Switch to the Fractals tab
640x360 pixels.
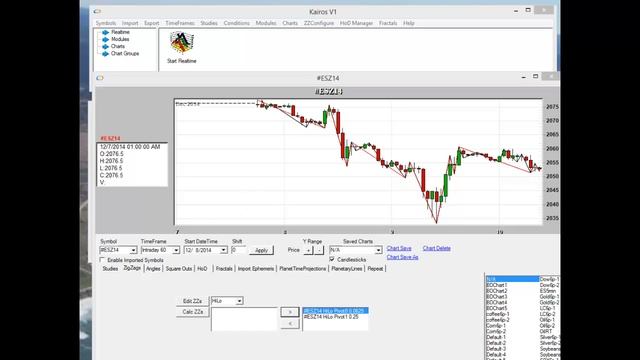[224, 269]
